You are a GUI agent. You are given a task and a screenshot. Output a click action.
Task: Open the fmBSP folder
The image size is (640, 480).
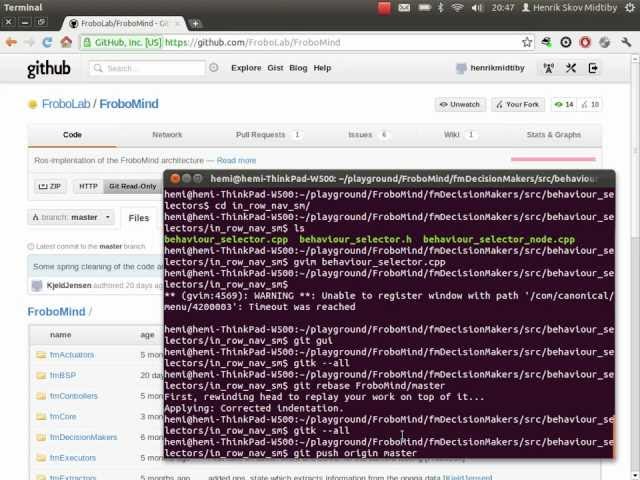63,376
